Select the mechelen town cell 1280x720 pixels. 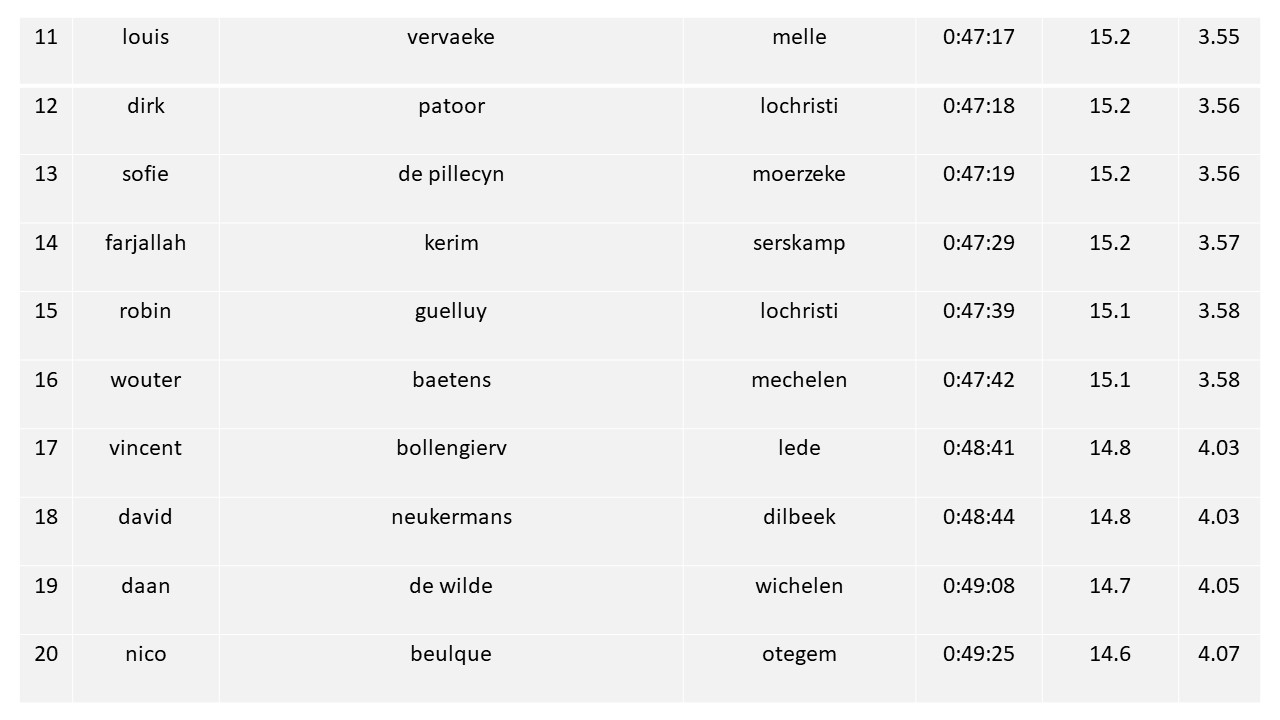[799, 394]
